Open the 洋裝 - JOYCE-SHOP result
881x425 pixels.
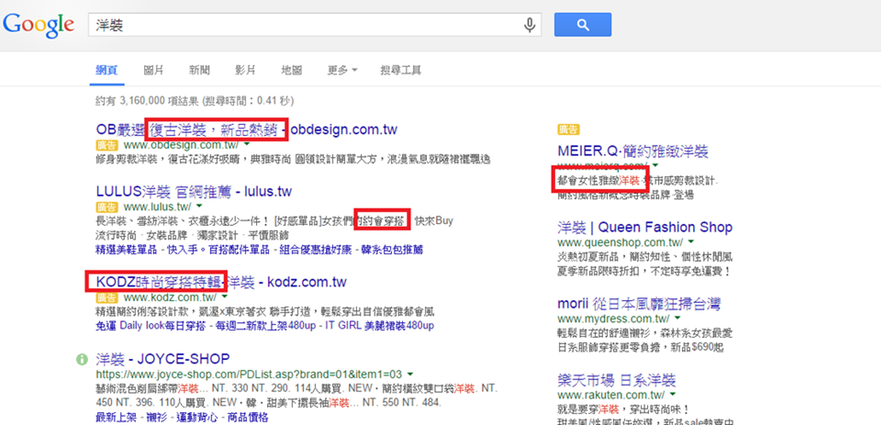click(163, 359)
